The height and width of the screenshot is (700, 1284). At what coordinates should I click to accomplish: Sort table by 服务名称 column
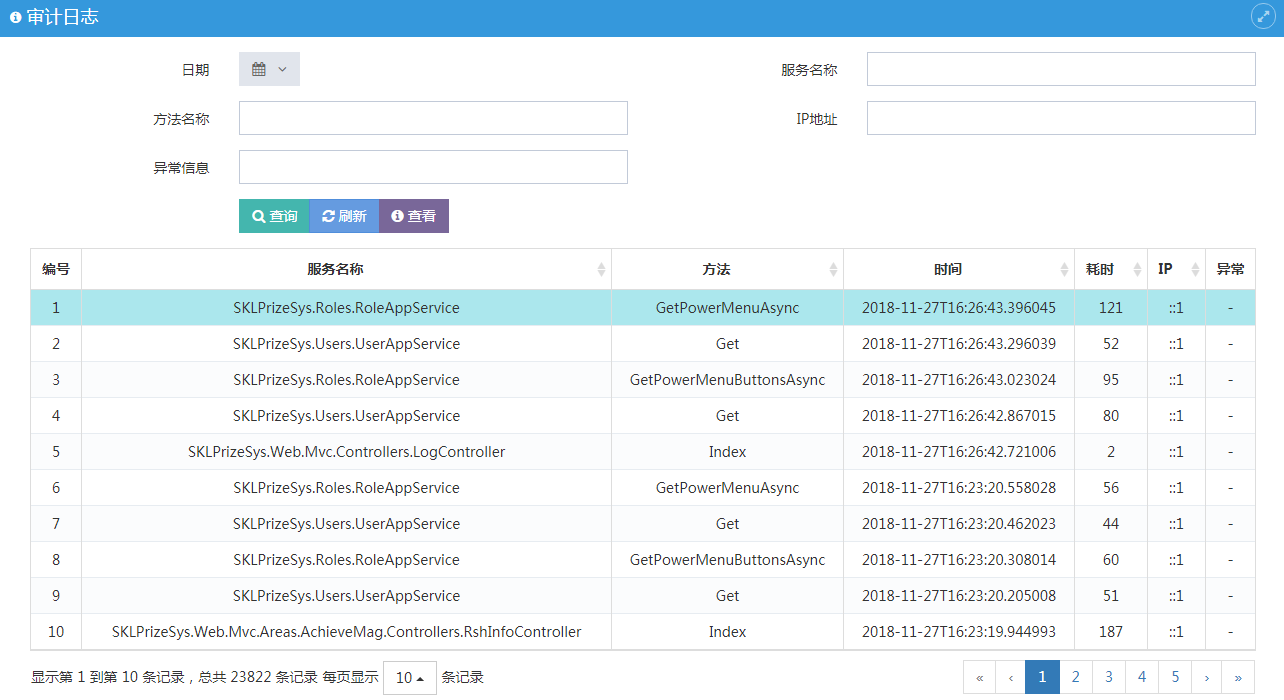[346, 269]
